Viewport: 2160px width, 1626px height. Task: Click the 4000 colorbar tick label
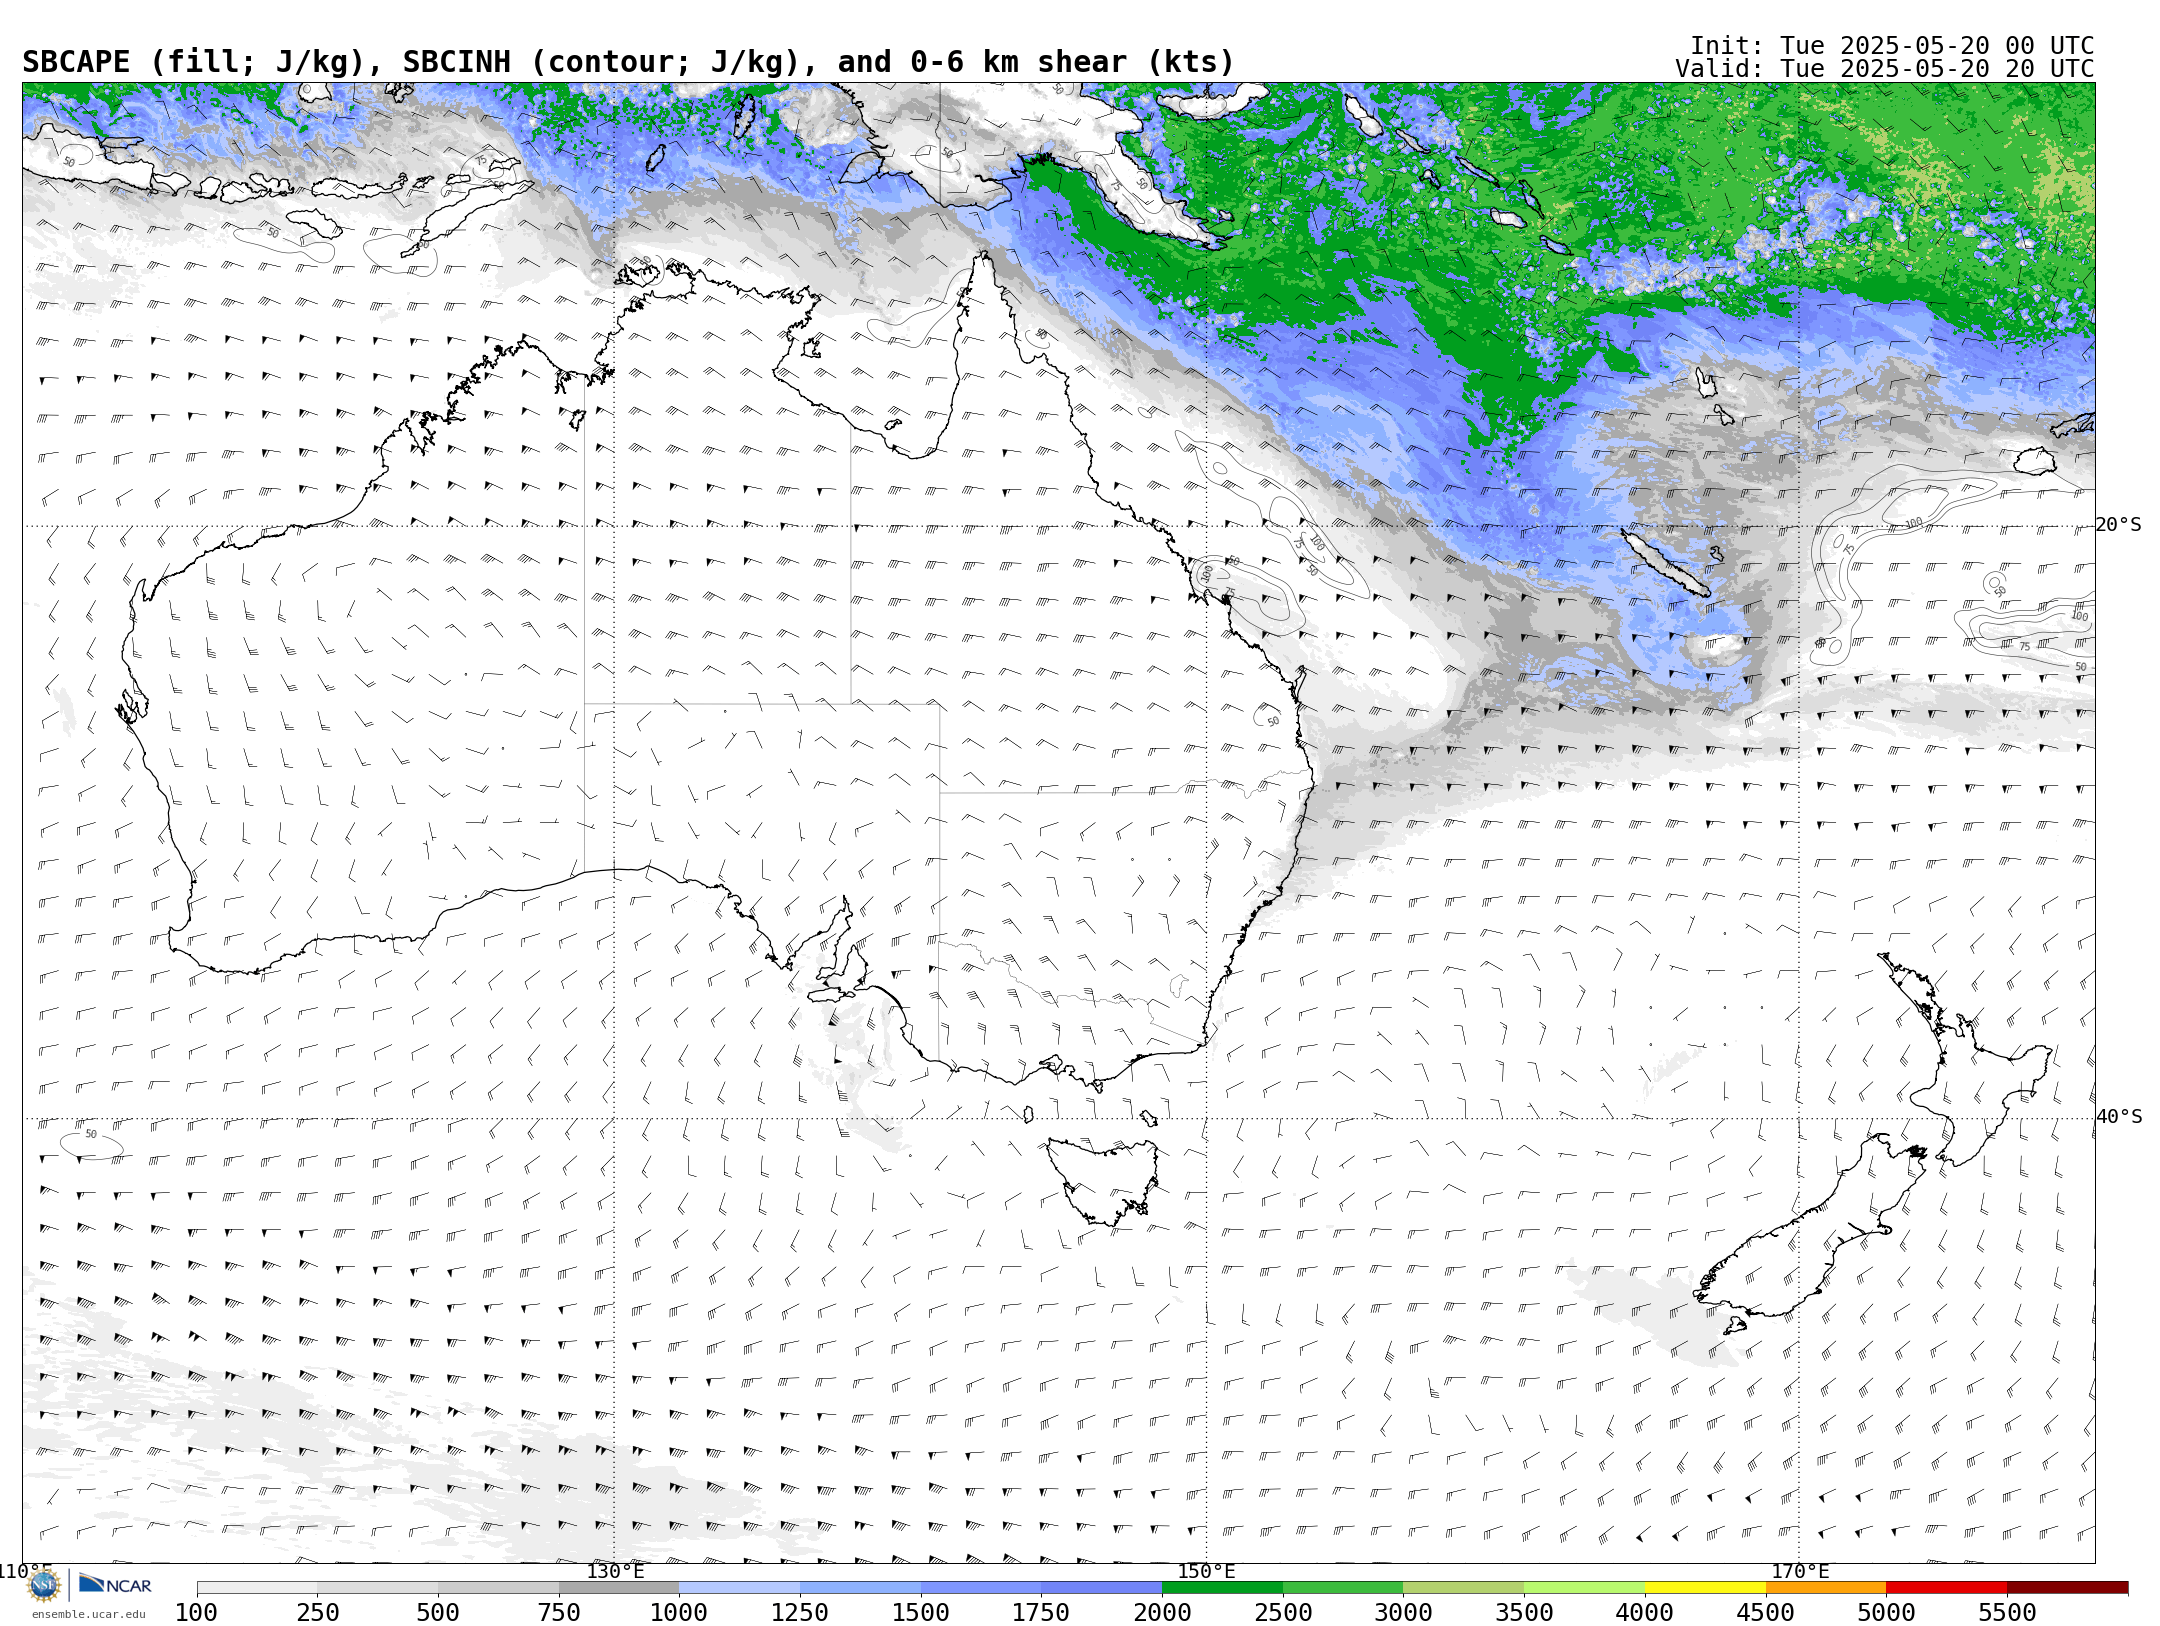pyautogui.click(x=1645, y=1612)
